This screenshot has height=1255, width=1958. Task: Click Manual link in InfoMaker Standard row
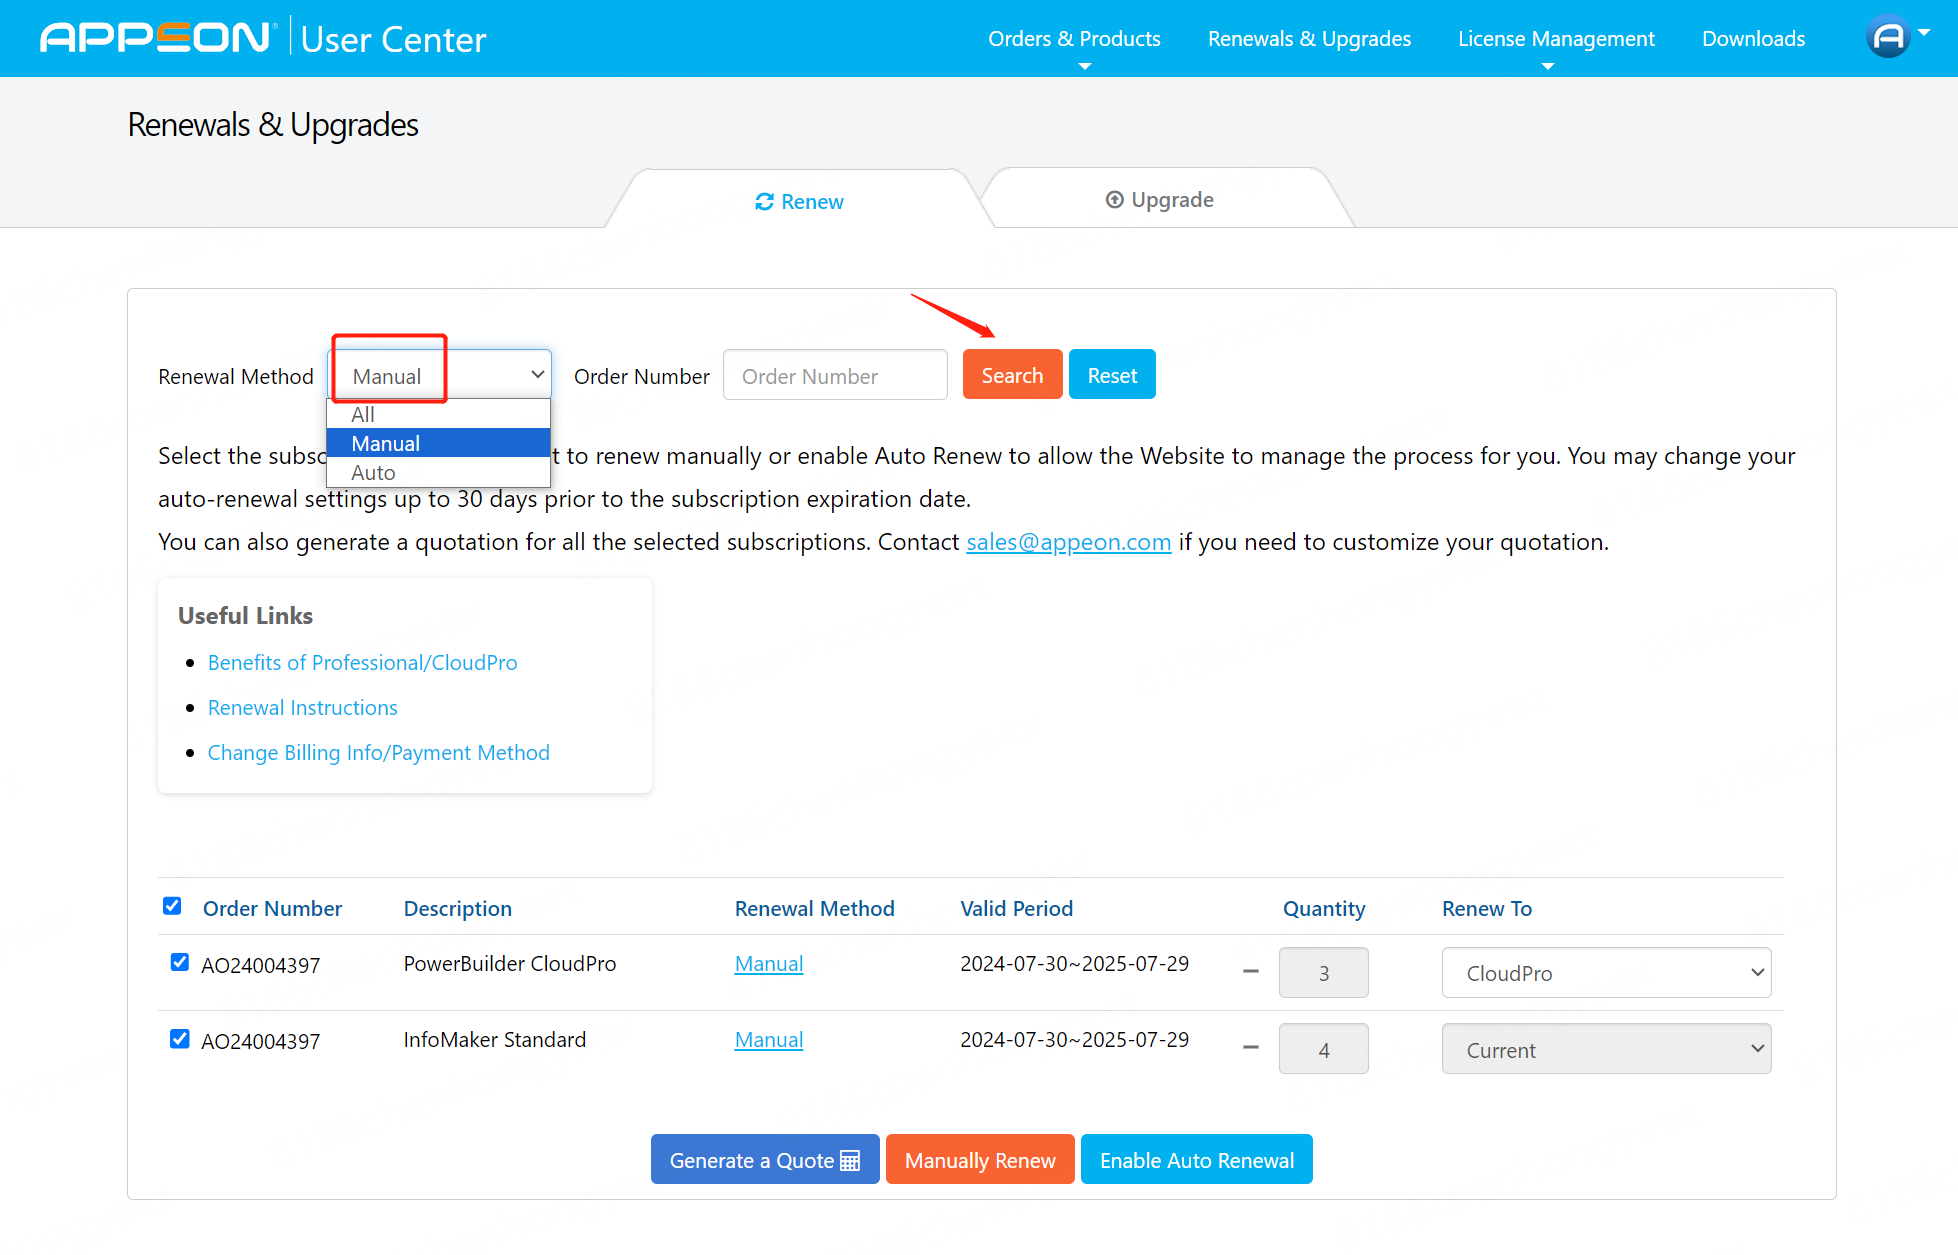(769, 1039)
